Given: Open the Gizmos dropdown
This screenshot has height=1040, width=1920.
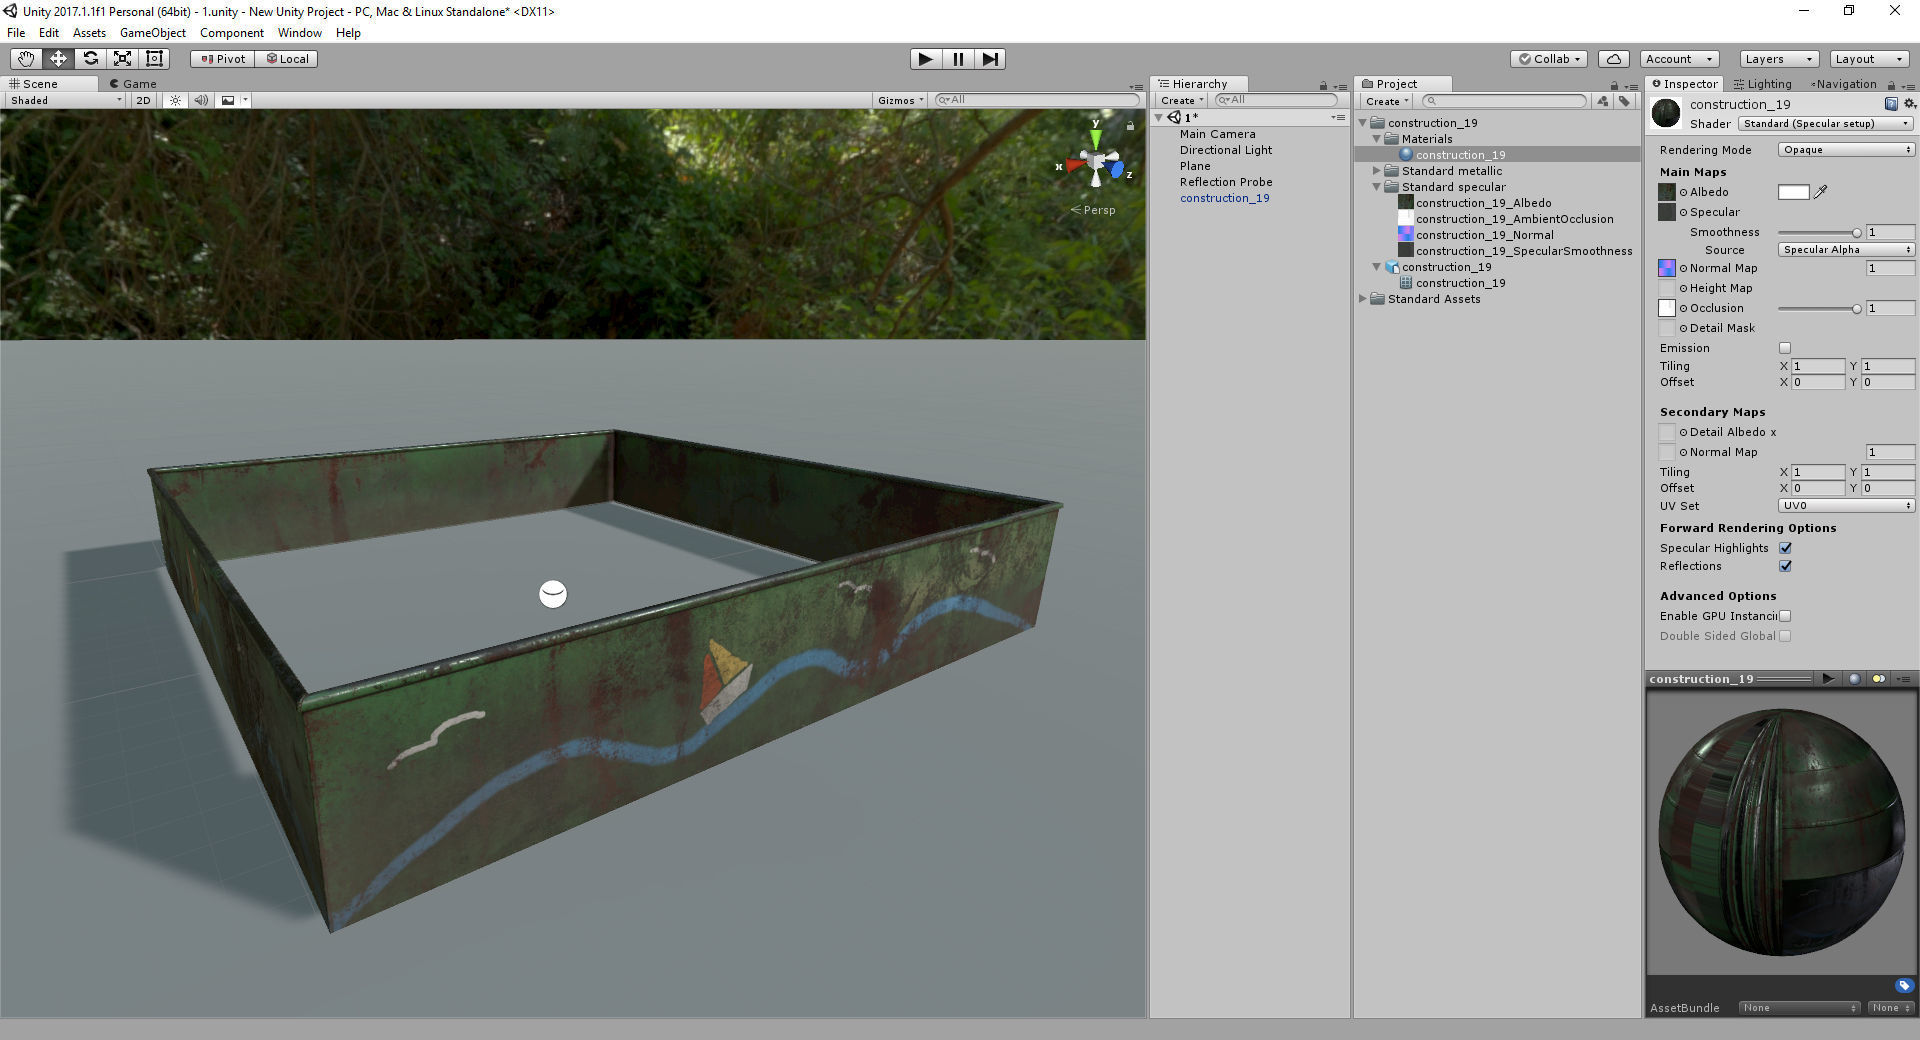Looking at the screenshot, I should click(x=900, y=100).
